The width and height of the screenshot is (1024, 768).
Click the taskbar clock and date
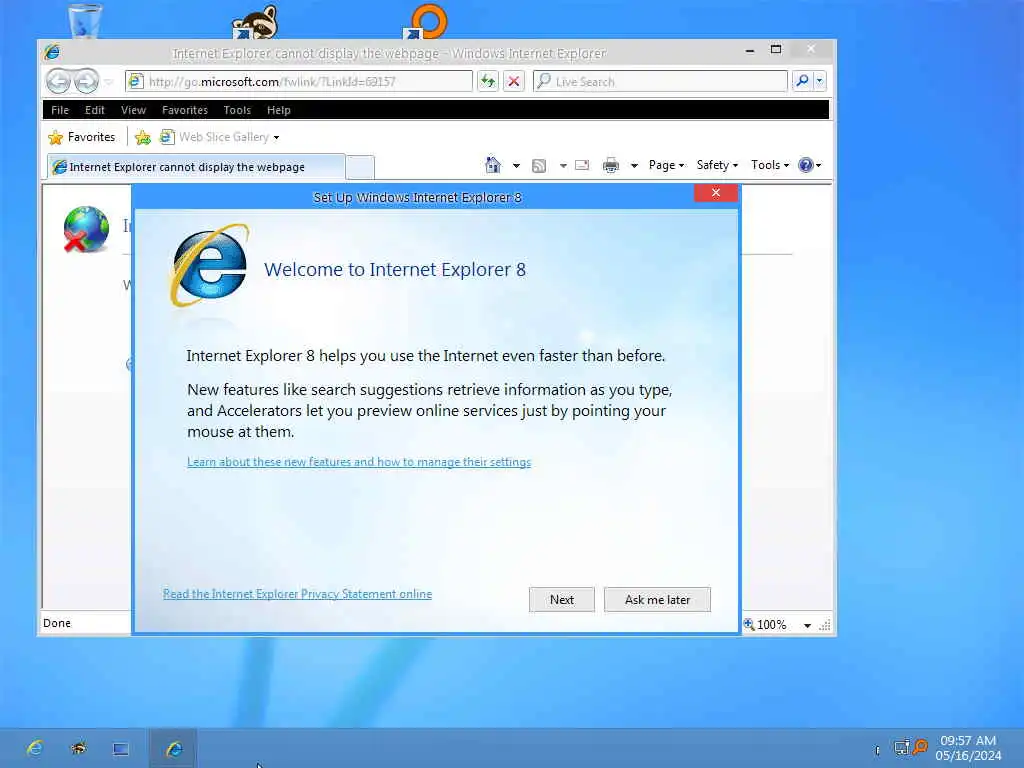(968, 748)
